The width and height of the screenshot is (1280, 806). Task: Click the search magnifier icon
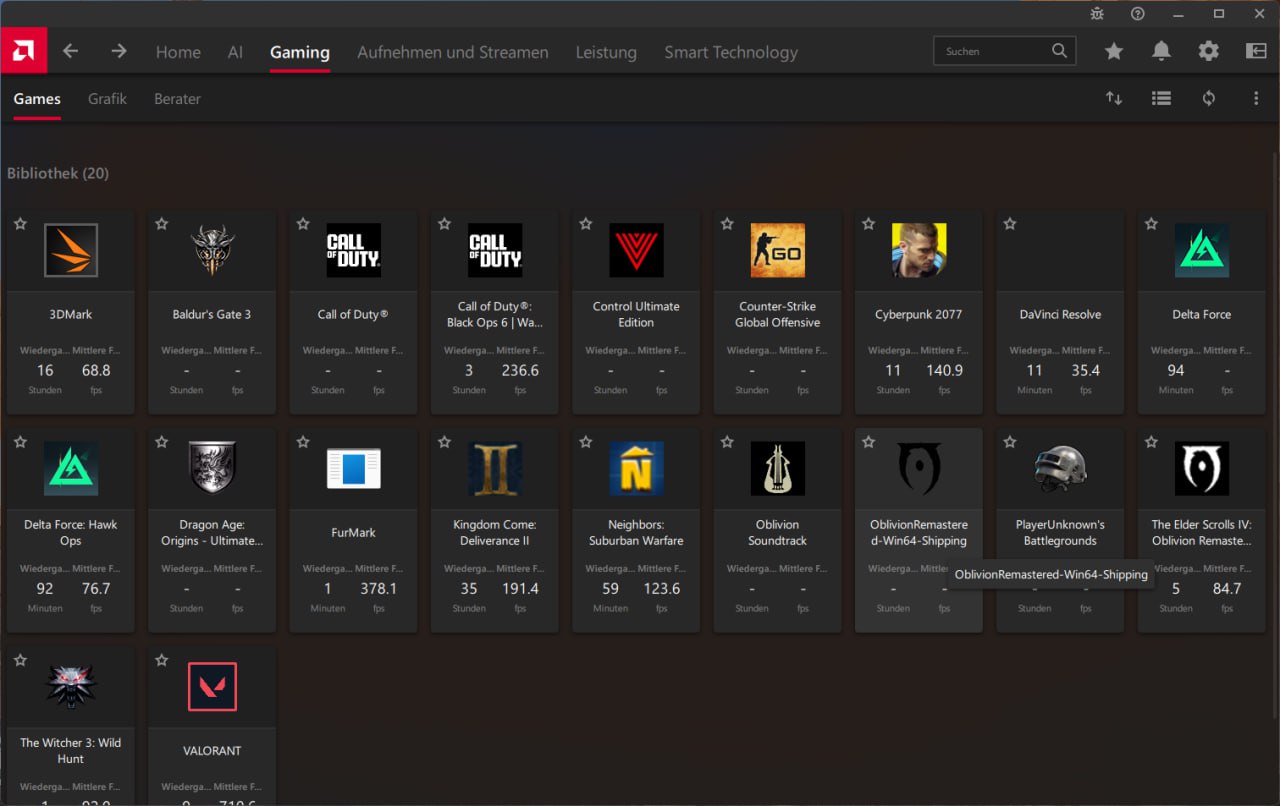click(1060, 51)
